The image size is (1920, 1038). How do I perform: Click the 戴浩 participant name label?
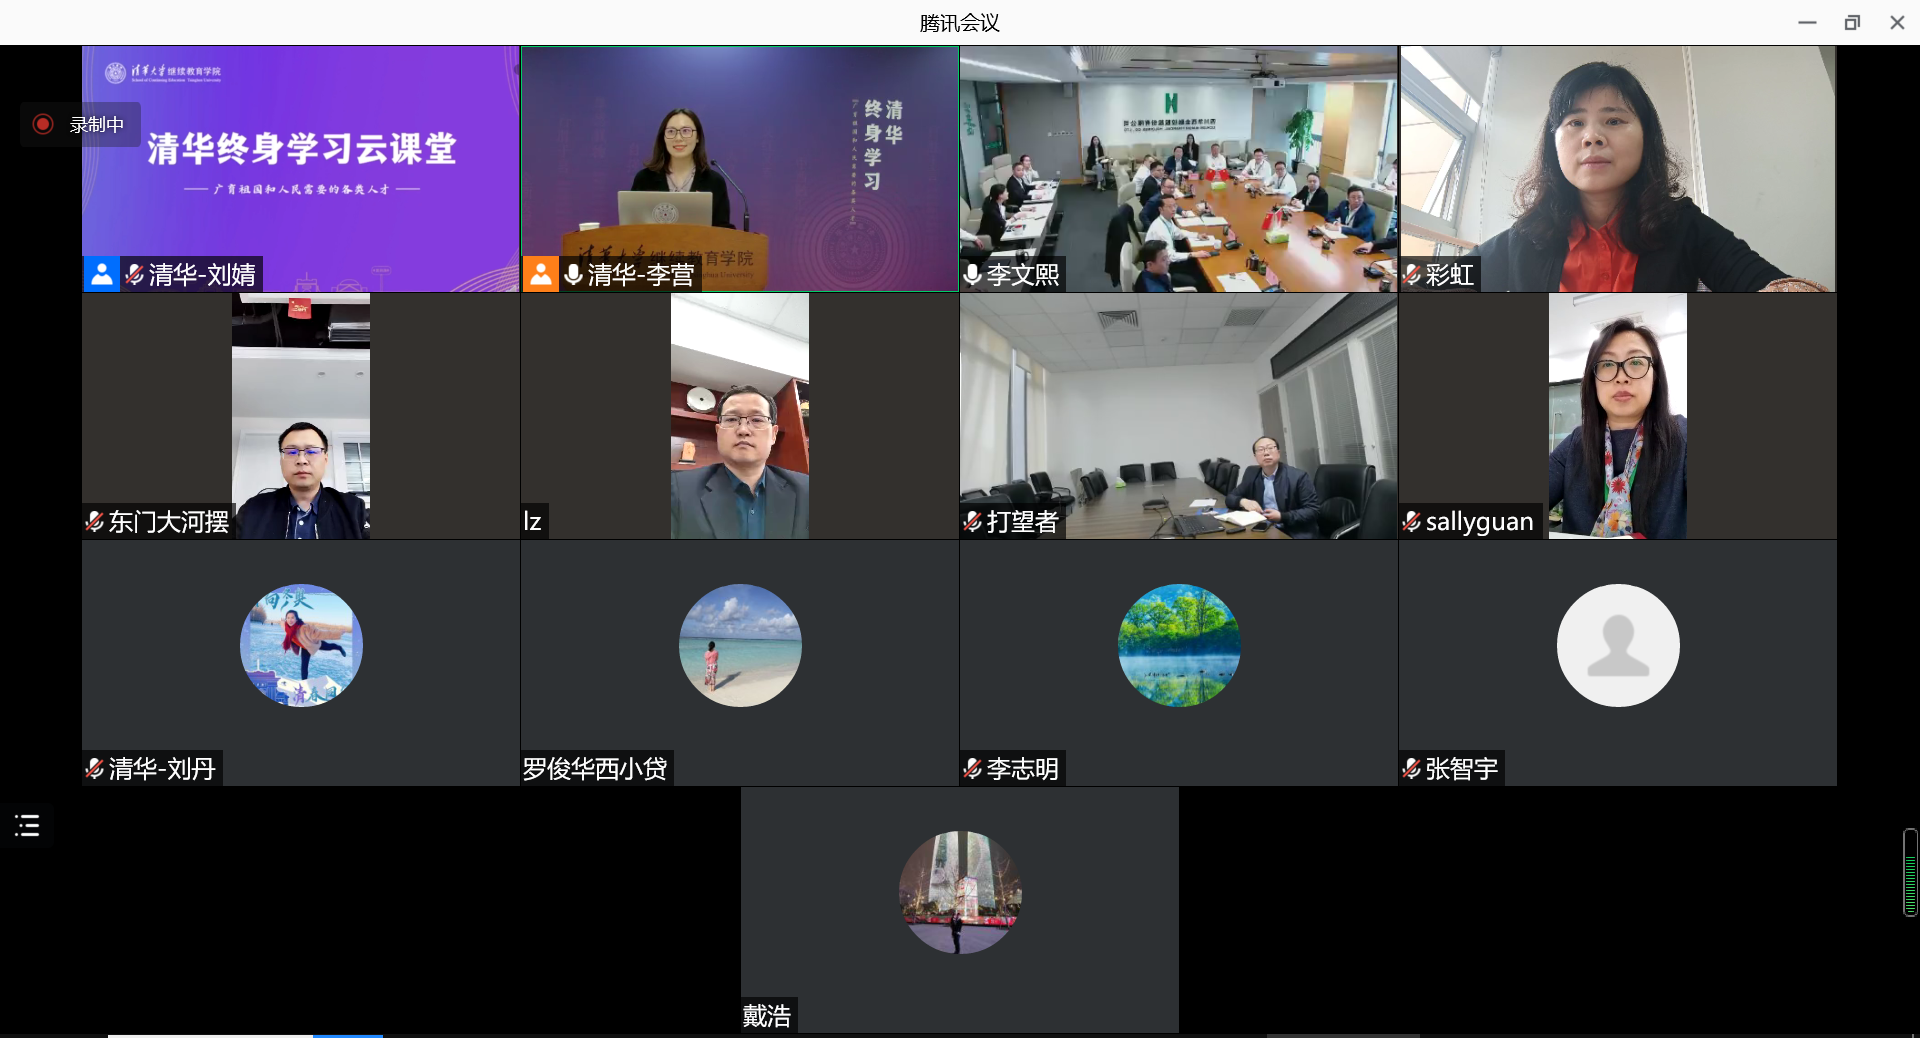[x=767, y=1015]
